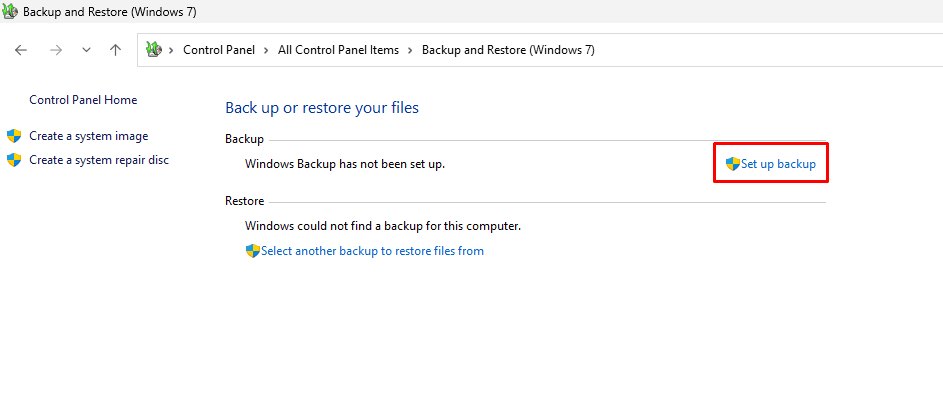This screenshot has height=400, width=943.
Task: Open Control Panel Home link
Action: click(83, 100)
